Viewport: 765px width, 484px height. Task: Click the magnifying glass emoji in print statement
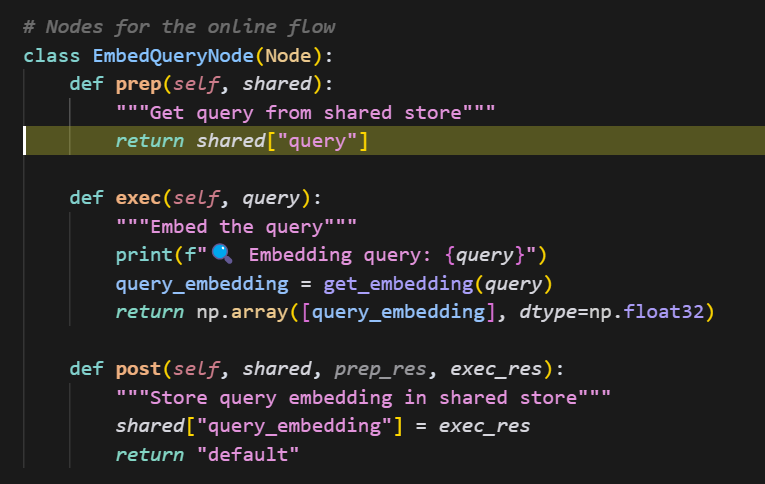[222, 254]
